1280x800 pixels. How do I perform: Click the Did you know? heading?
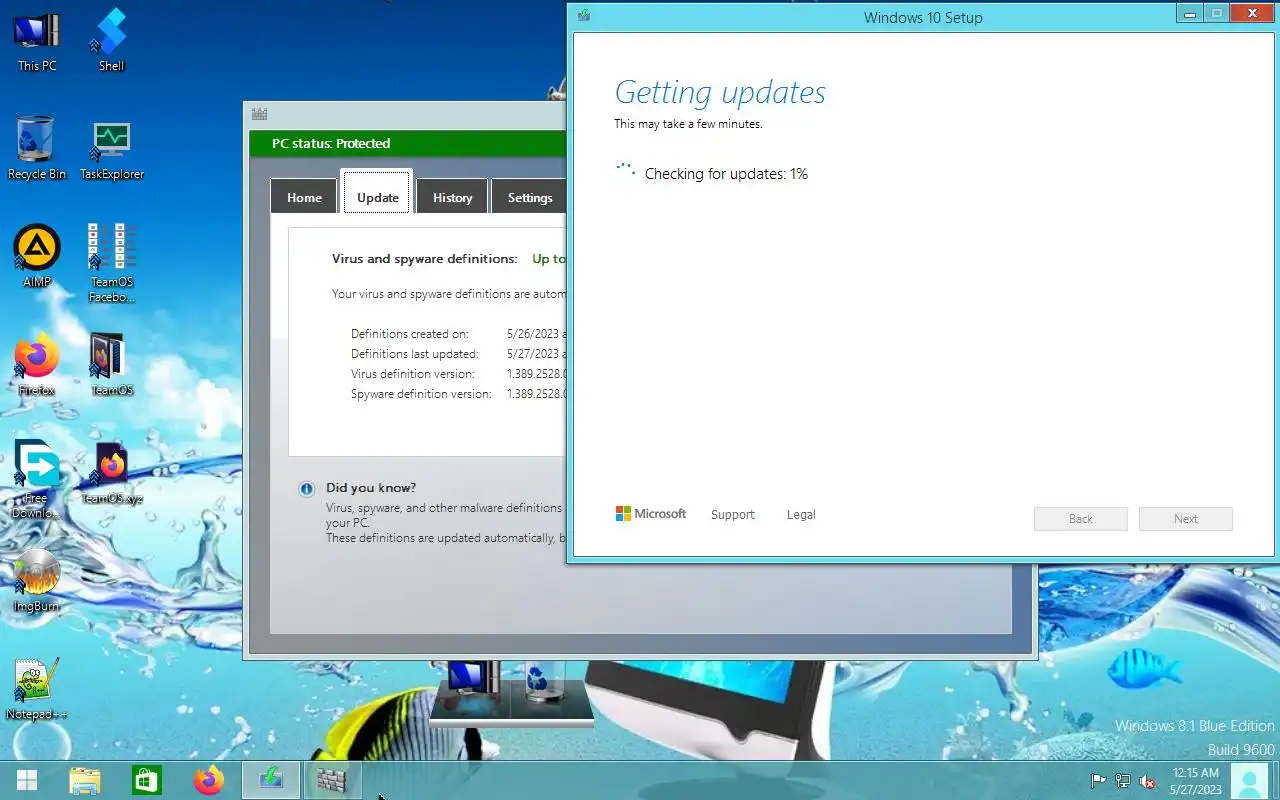(x=371, y=488)
